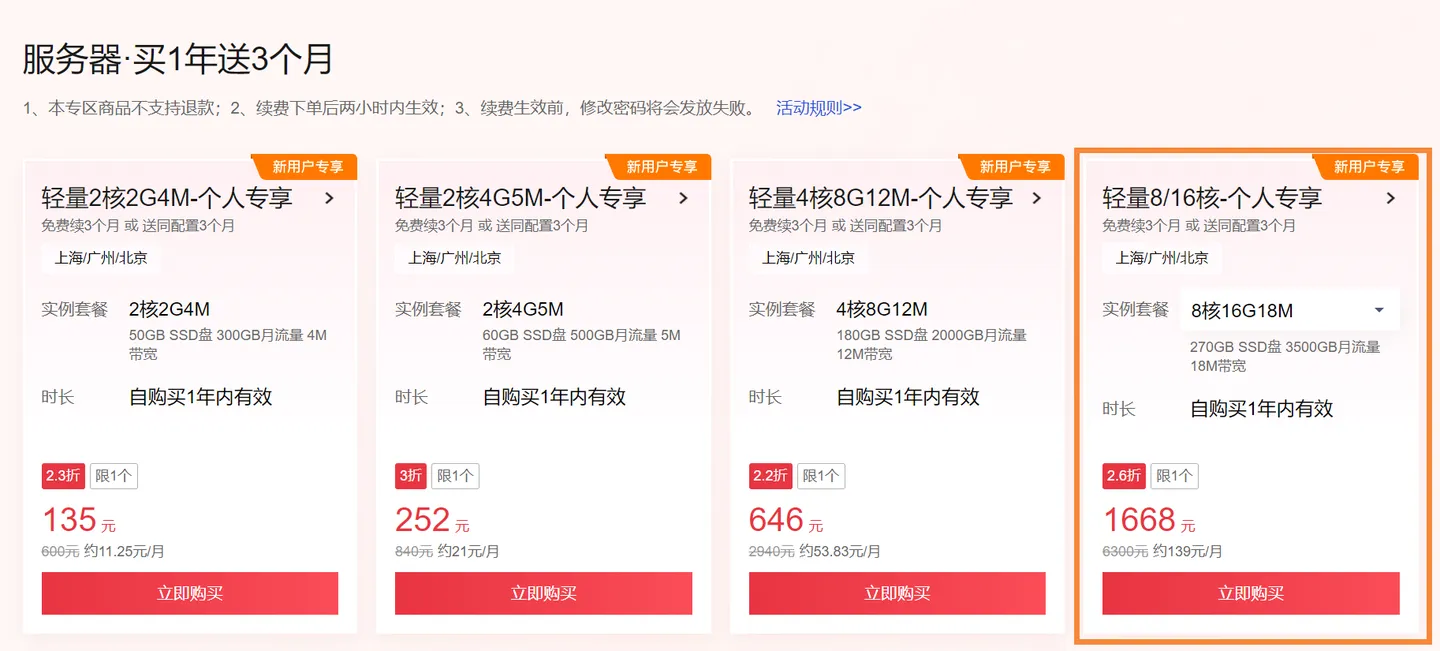Click the 2.3折 discount badge
Screen dimensions: 1440x651
click(63, 476)
